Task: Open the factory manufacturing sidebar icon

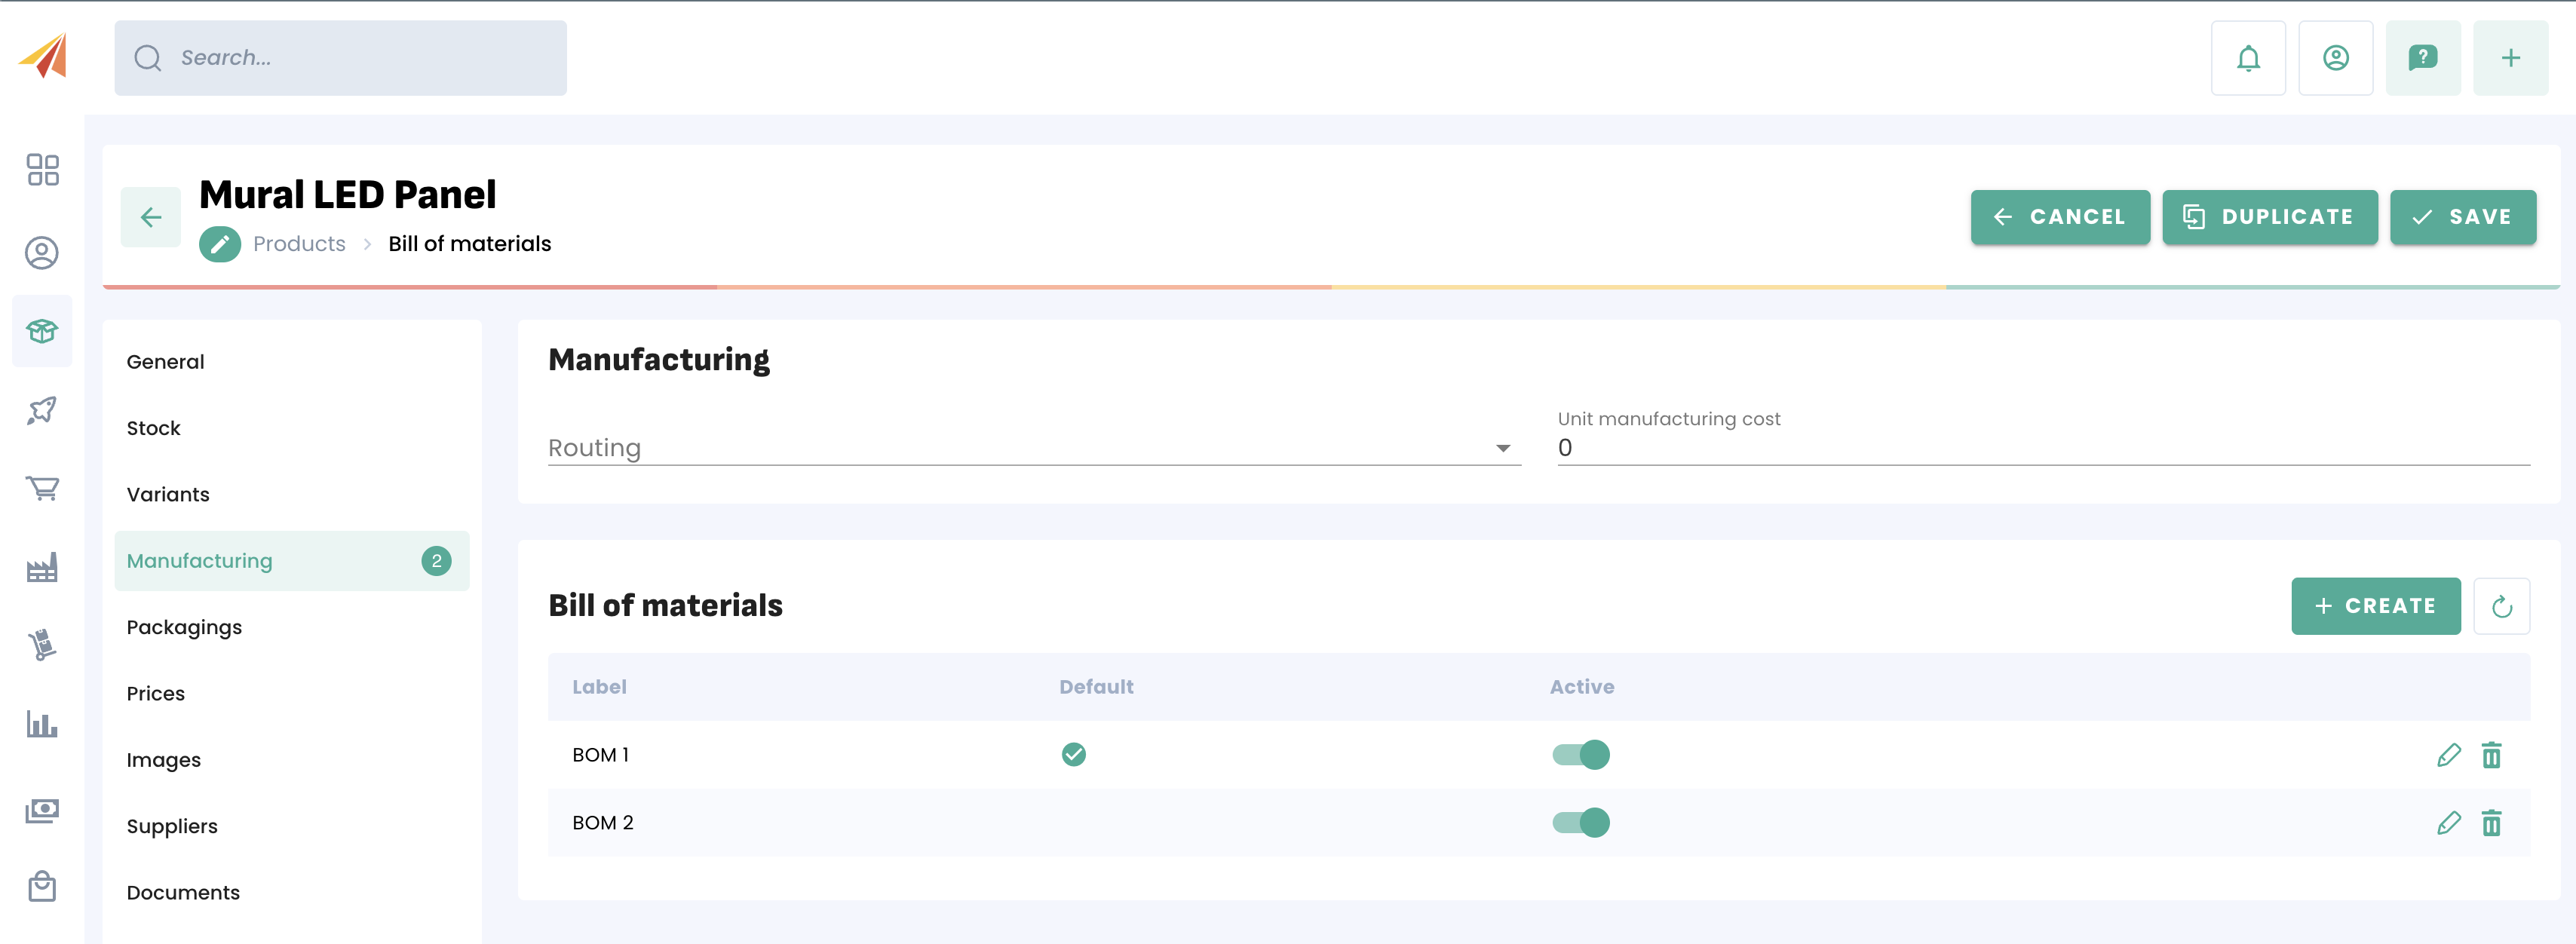Action: click(42, 568)
